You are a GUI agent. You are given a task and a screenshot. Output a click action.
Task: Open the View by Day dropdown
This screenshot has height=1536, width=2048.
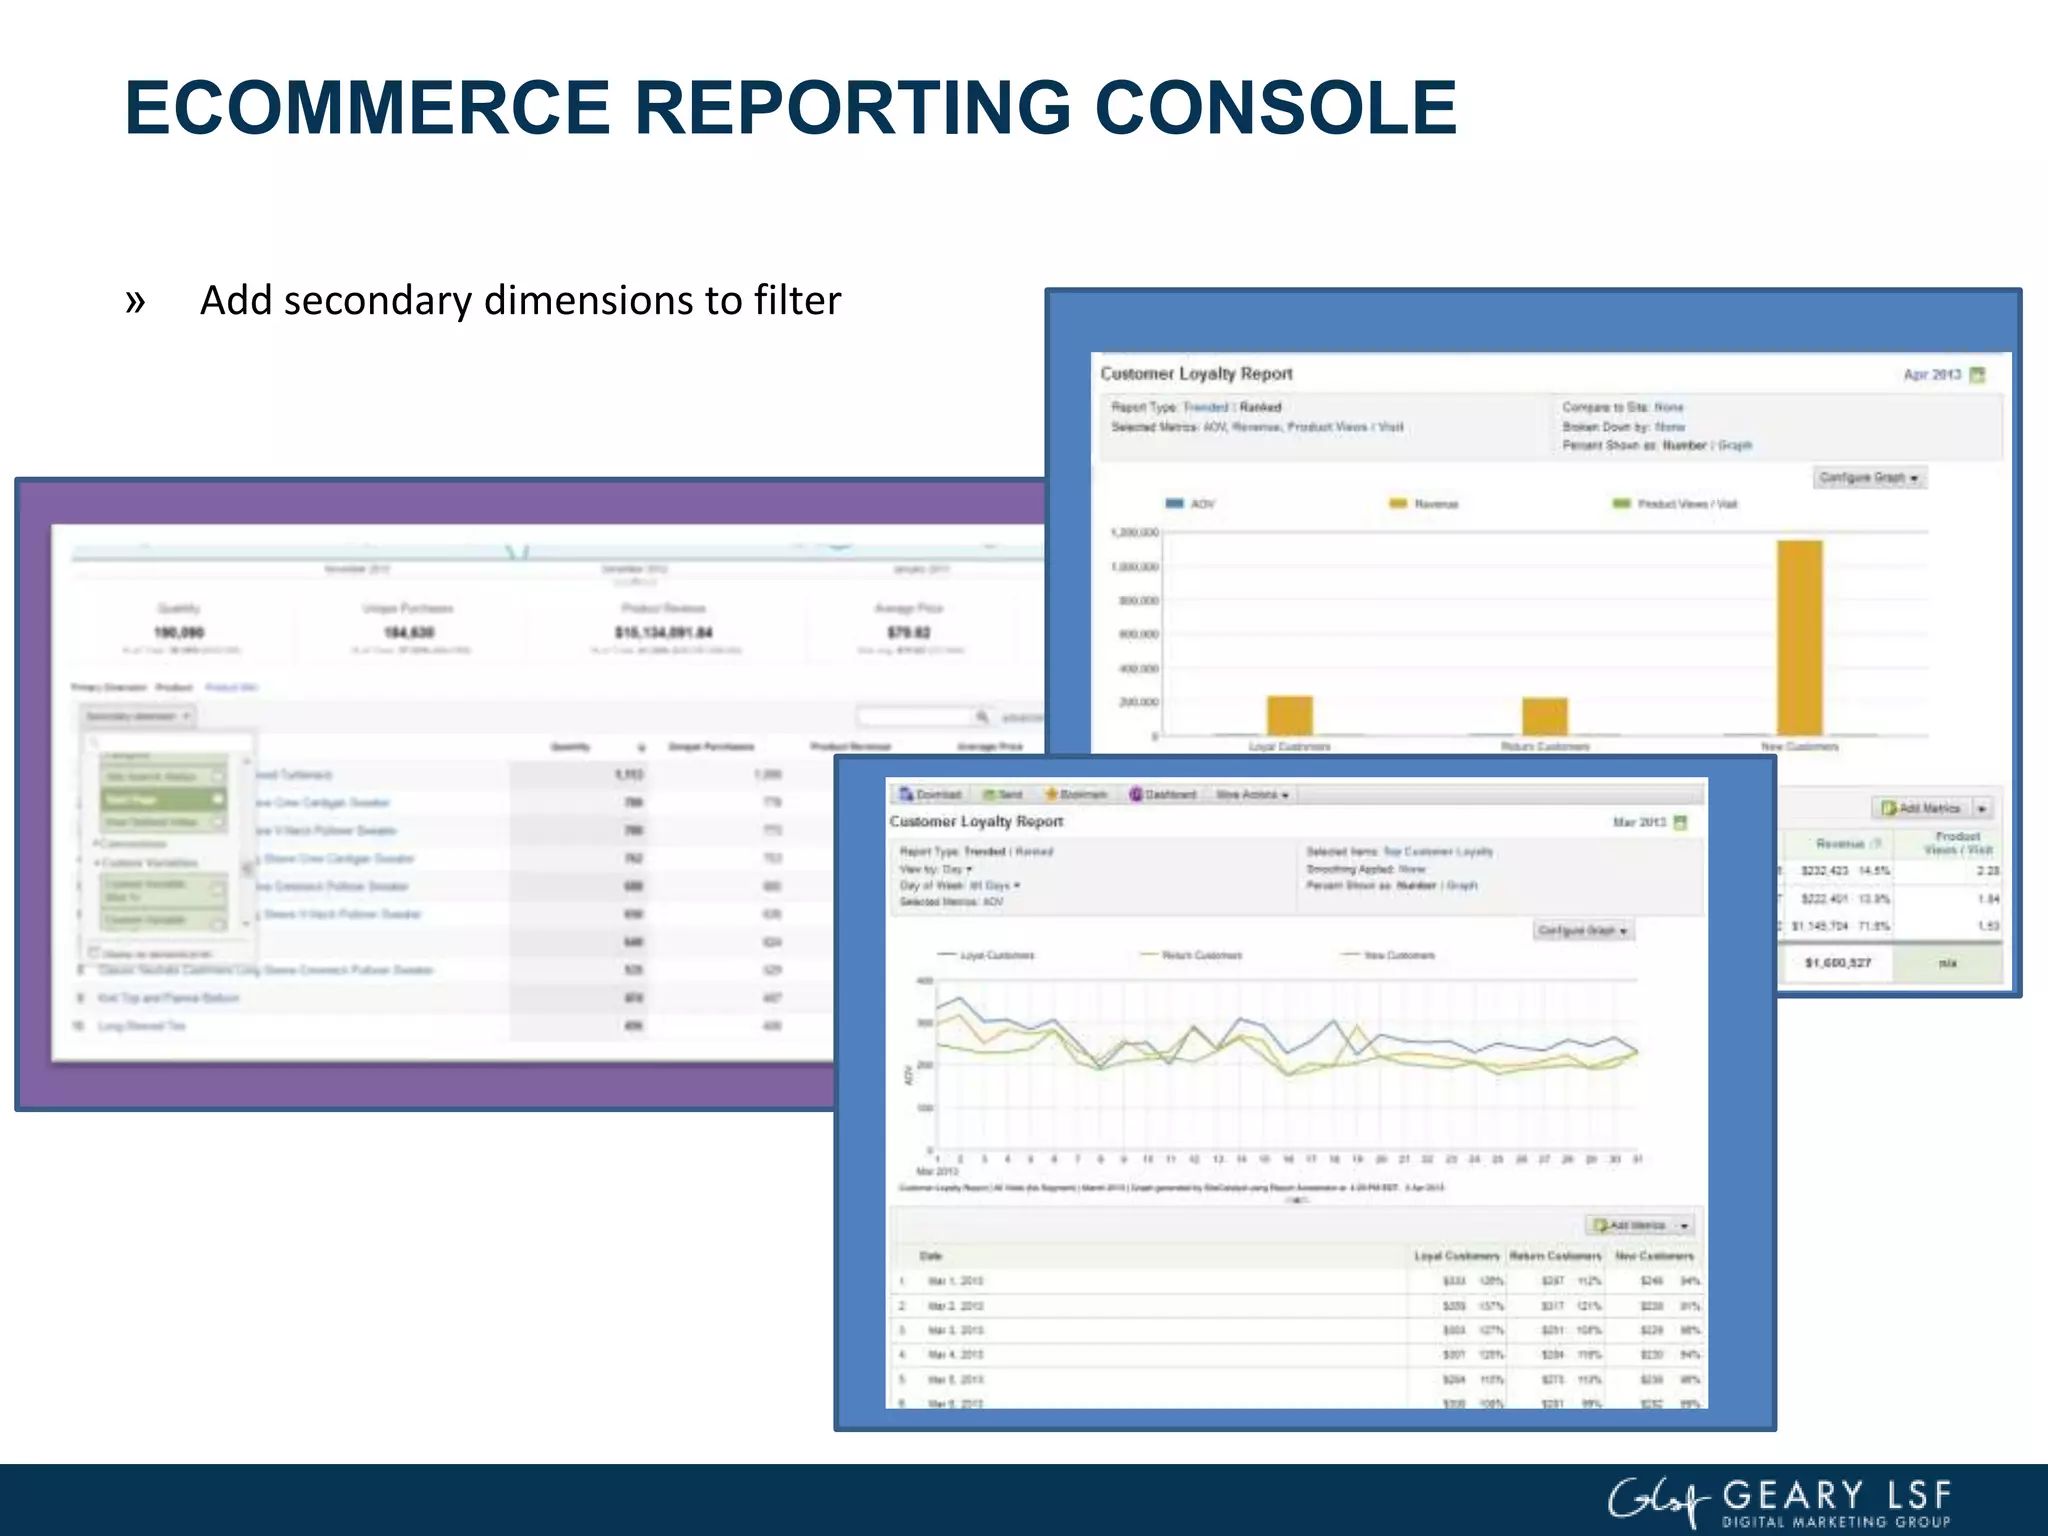click(x=957, y=869)
